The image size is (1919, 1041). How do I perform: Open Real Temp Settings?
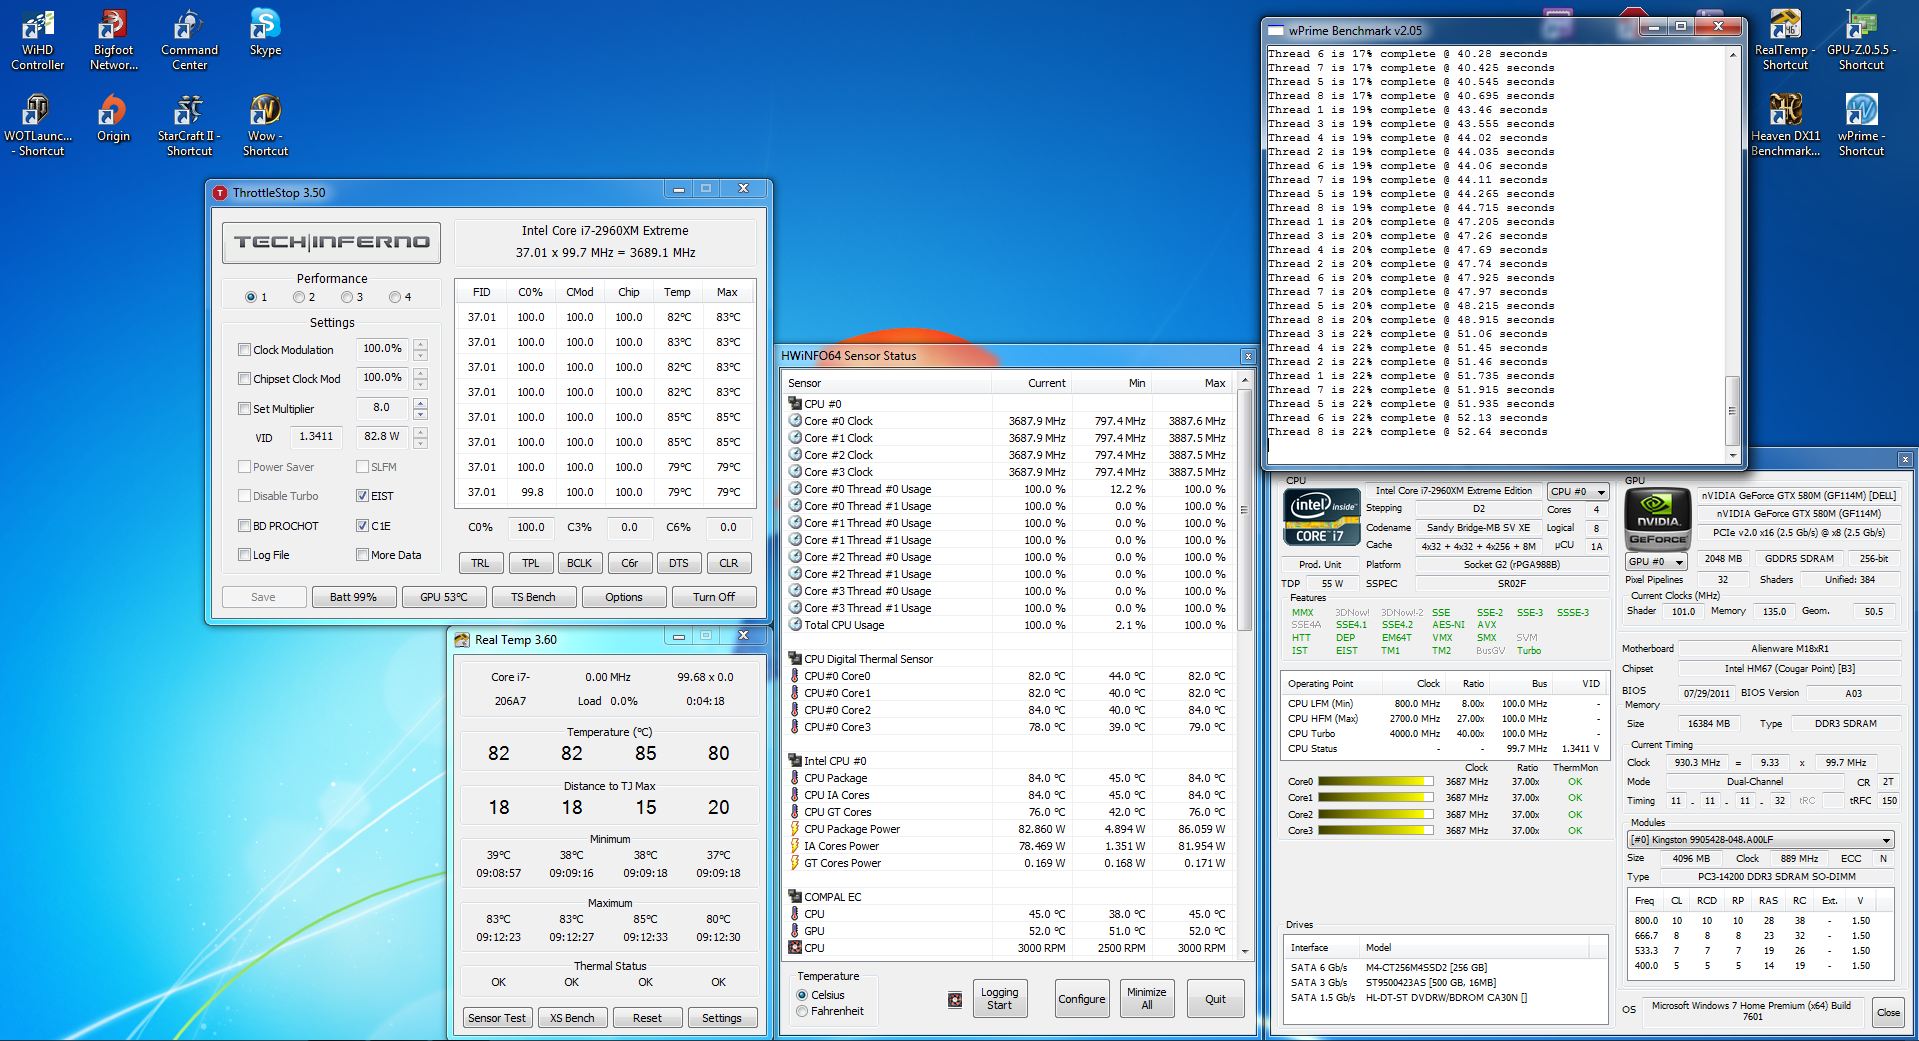click(722, 1018)
